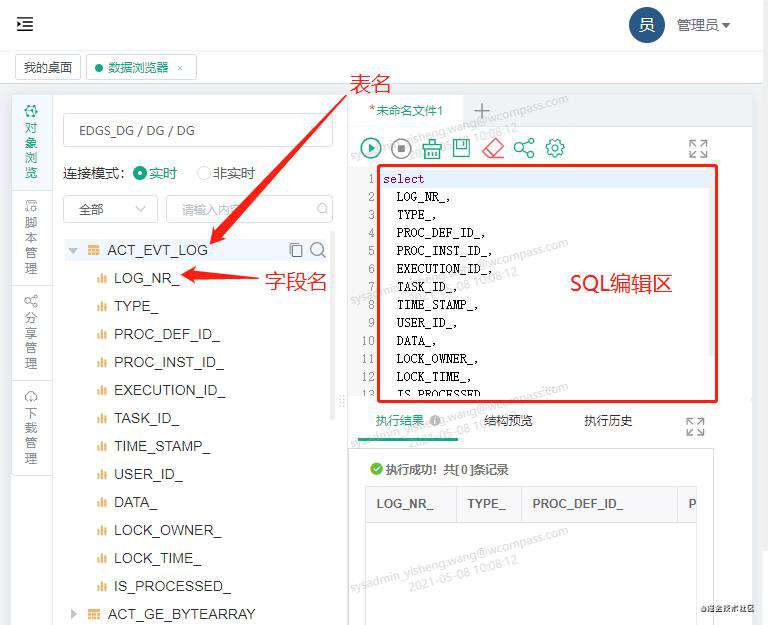The height and width of the screenshot is (625, 768).
Task: Select ACT_GE_BYTEARRAY table name
Action: 182,614
